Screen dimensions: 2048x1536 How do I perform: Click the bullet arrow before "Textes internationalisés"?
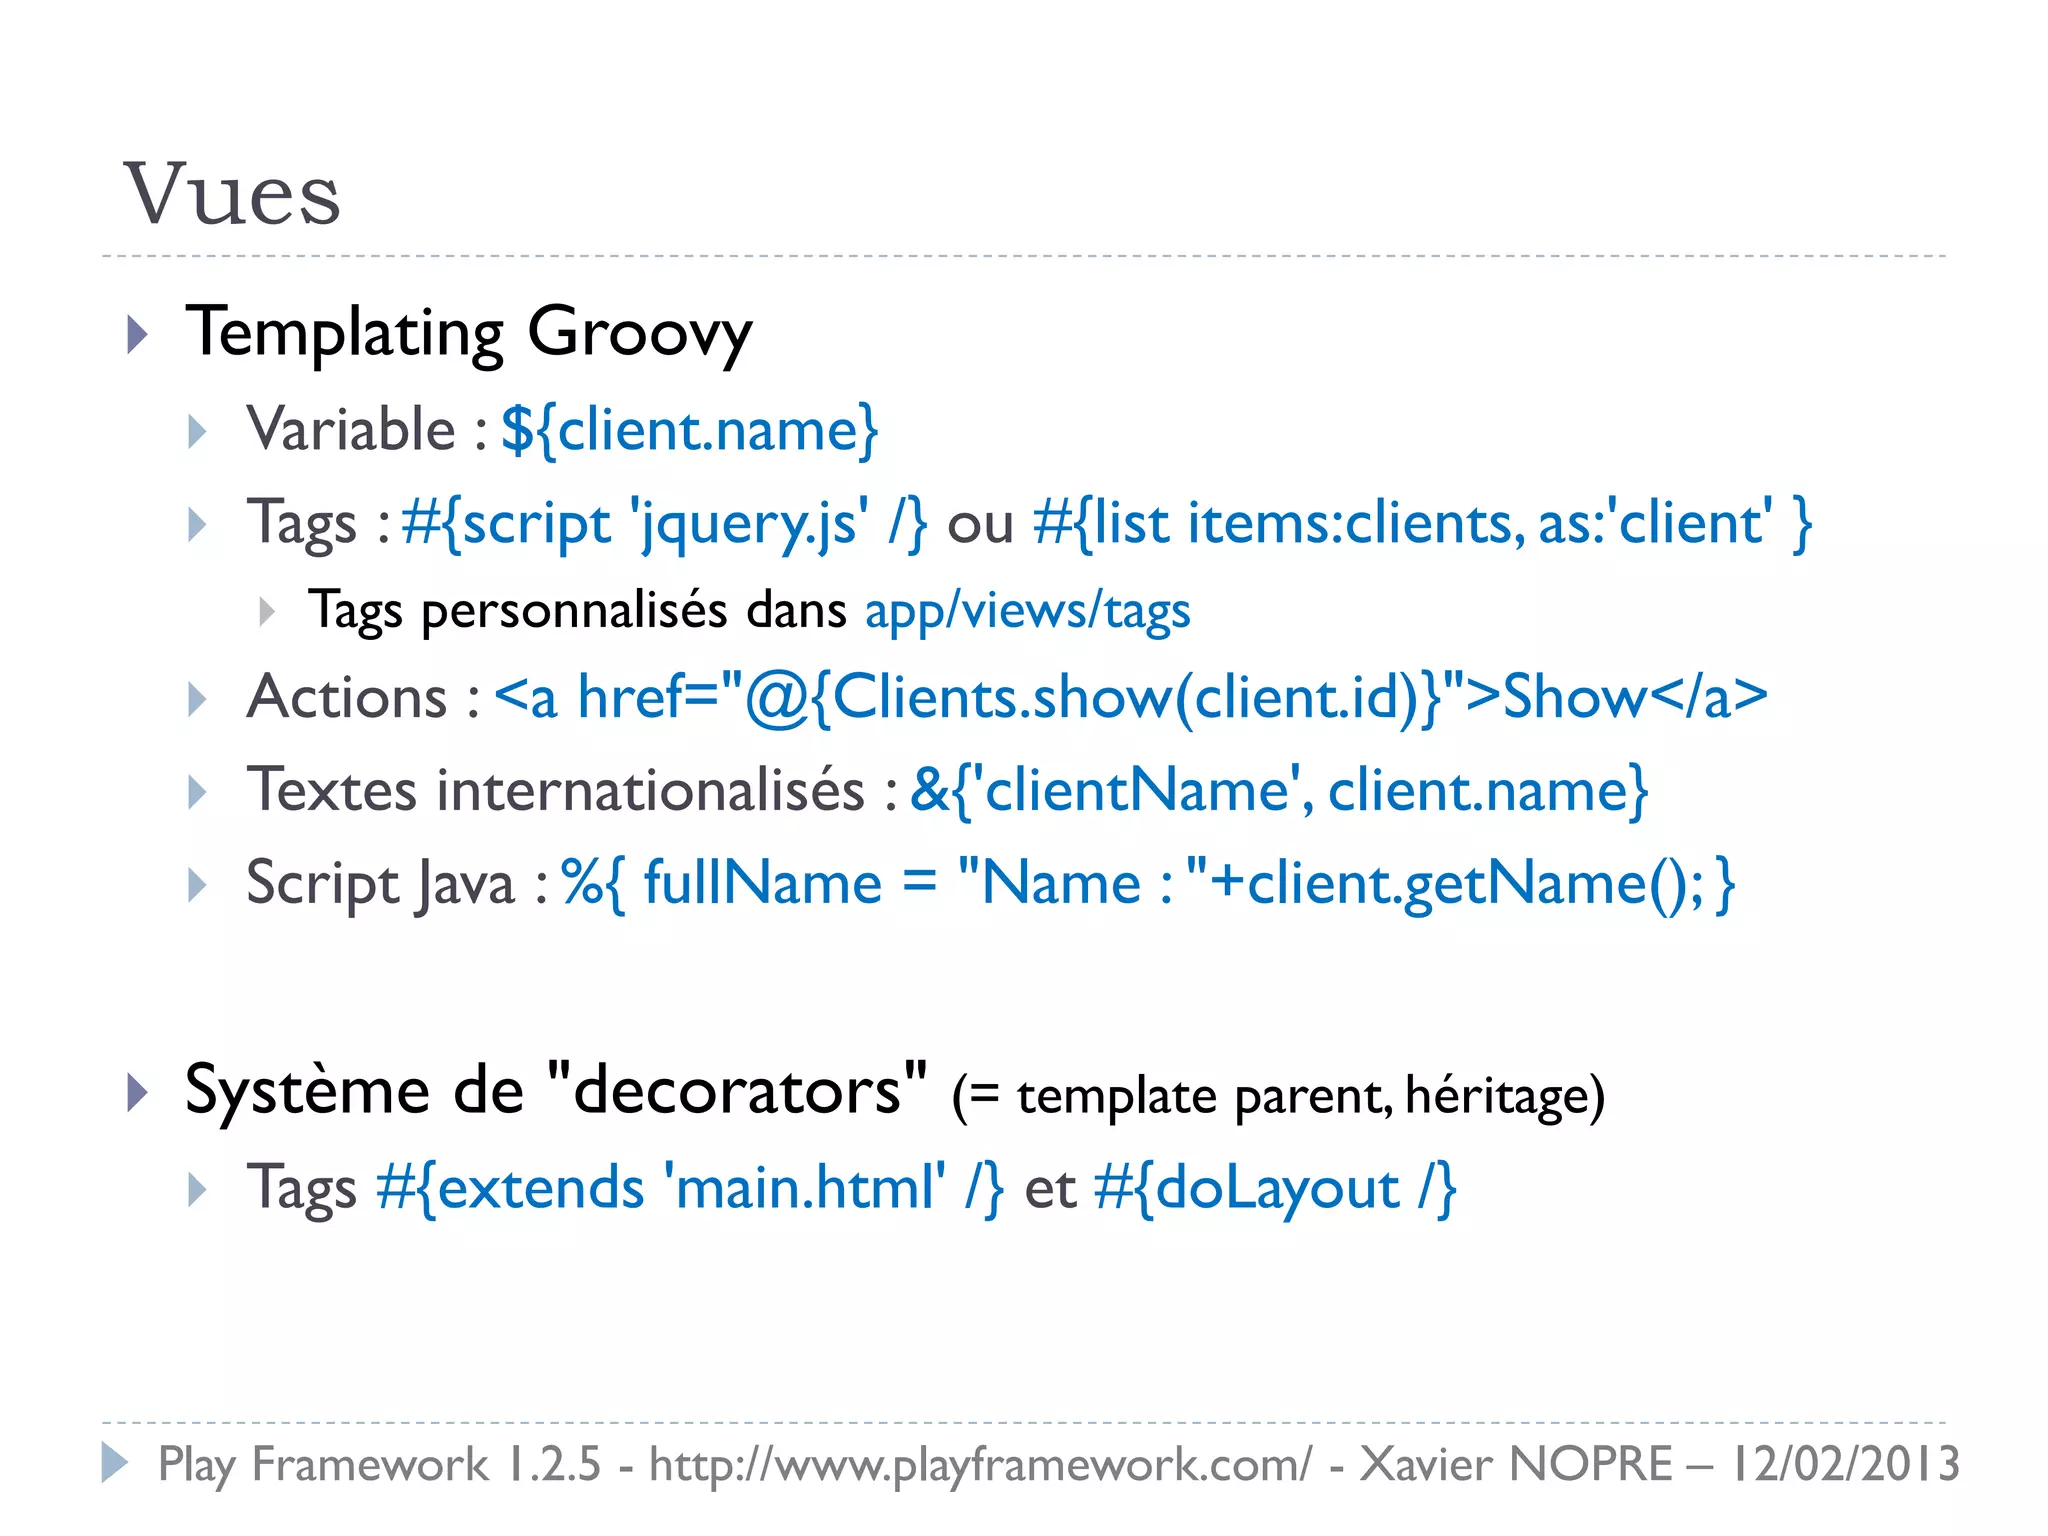(x=198, y=792)
